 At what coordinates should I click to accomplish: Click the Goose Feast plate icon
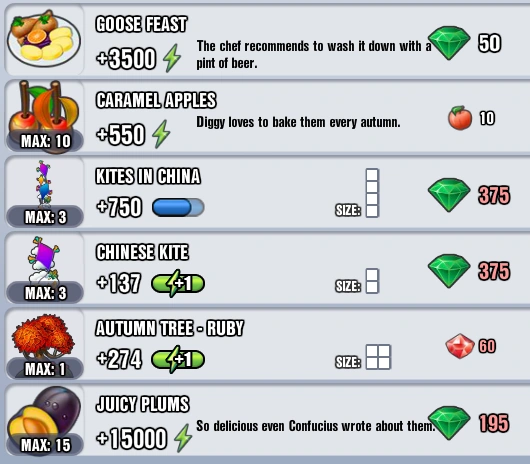[44, 39]
